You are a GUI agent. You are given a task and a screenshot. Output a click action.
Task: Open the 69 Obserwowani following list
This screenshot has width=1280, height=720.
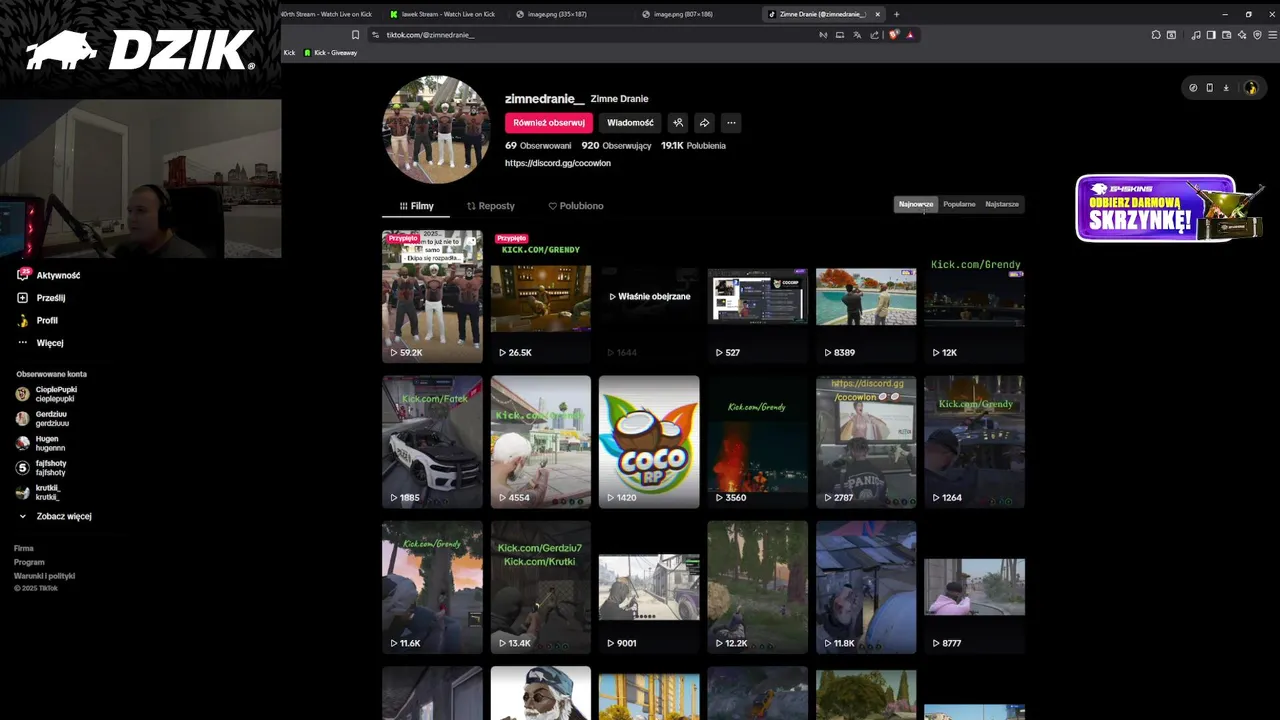pos(538,146)
